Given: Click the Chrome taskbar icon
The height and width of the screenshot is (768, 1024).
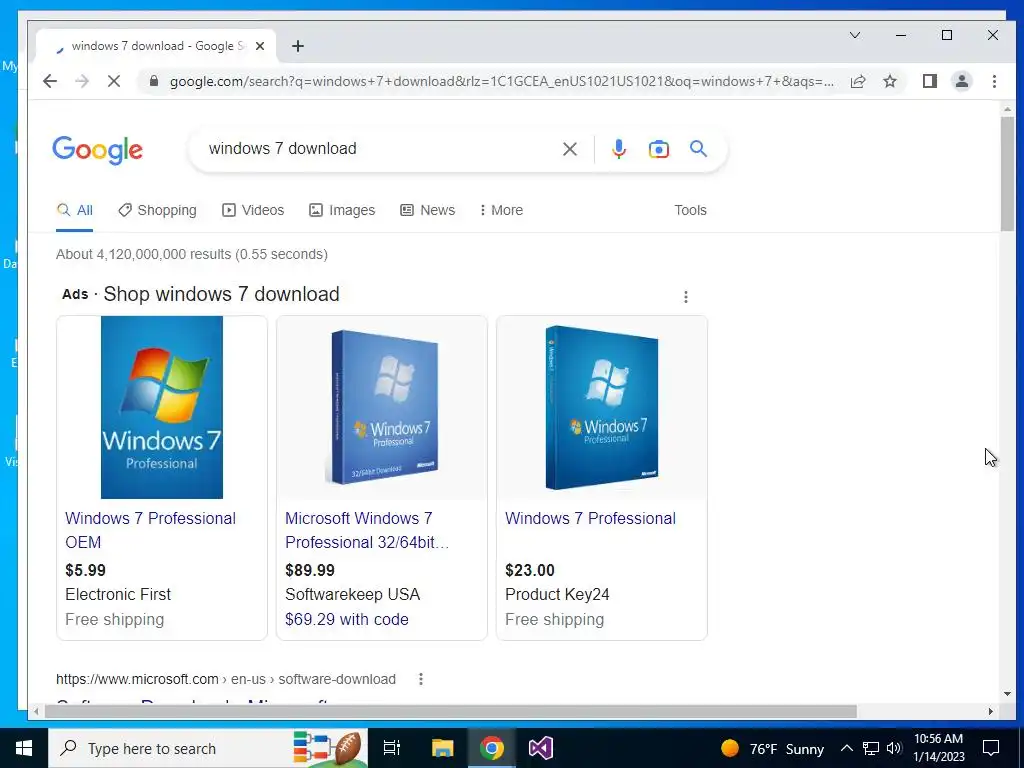Looking at the screenshot, I should [492, 748].
